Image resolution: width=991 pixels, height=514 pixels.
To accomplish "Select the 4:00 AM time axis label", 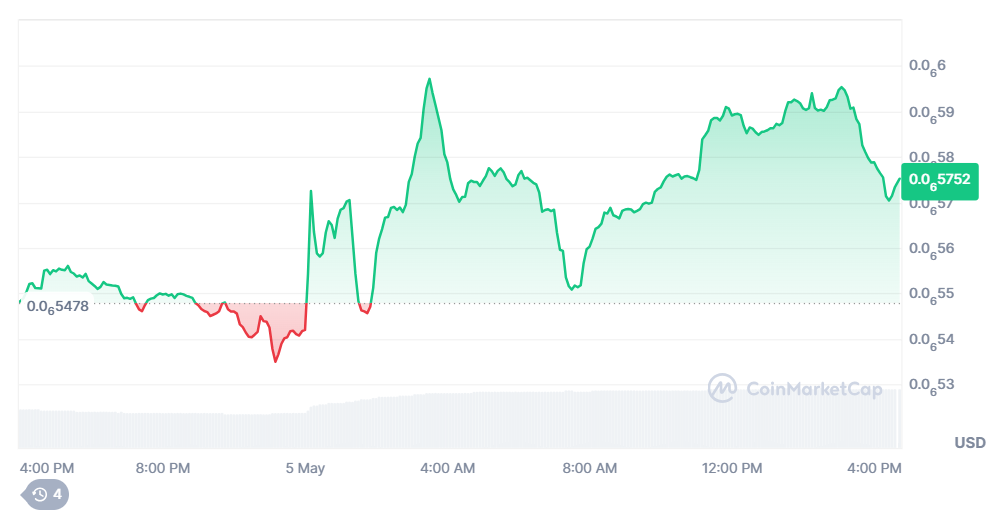I will (447, 468).
